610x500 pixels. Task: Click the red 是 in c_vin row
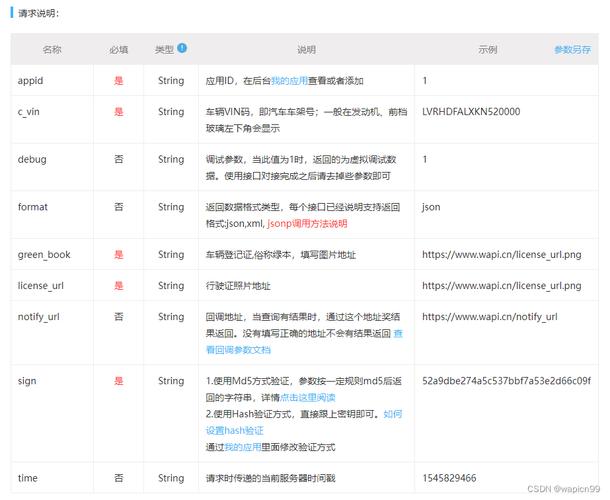click(x=119, y=112)
